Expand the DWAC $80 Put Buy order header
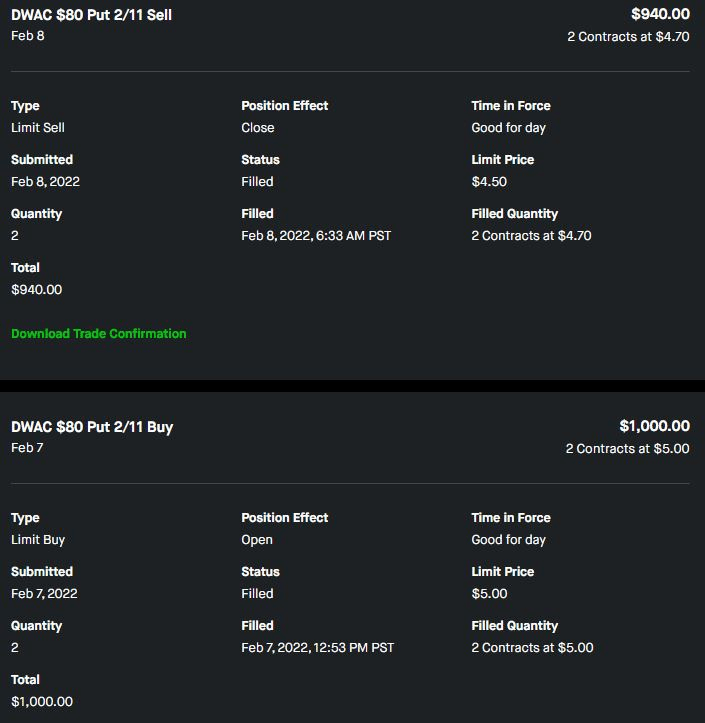Viewport: 705px width, 723px height. coord(92,427)
